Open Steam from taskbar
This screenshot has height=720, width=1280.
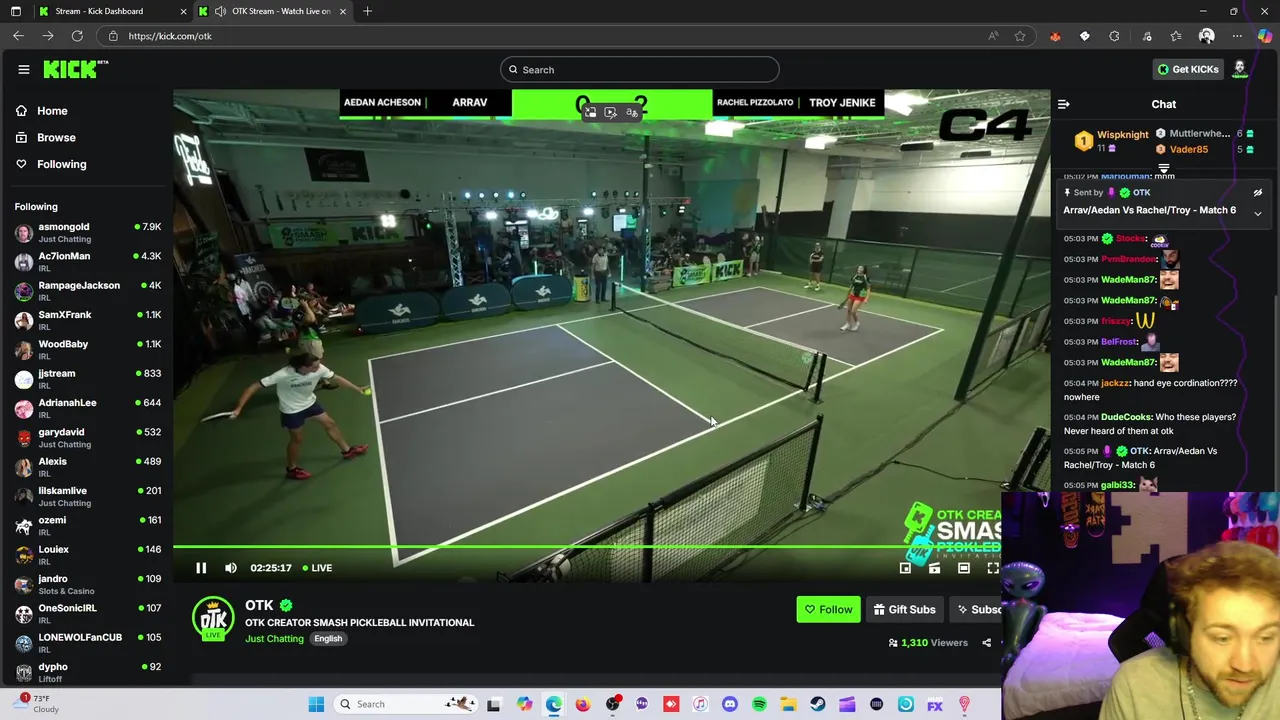(817, 704)
